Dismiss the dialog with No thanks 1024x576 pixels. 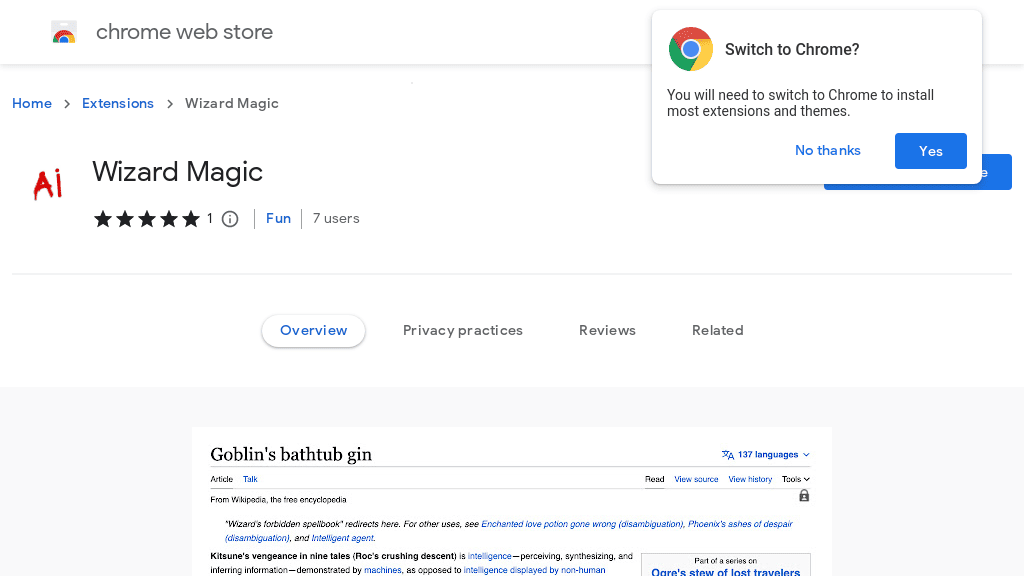[827, 150]
